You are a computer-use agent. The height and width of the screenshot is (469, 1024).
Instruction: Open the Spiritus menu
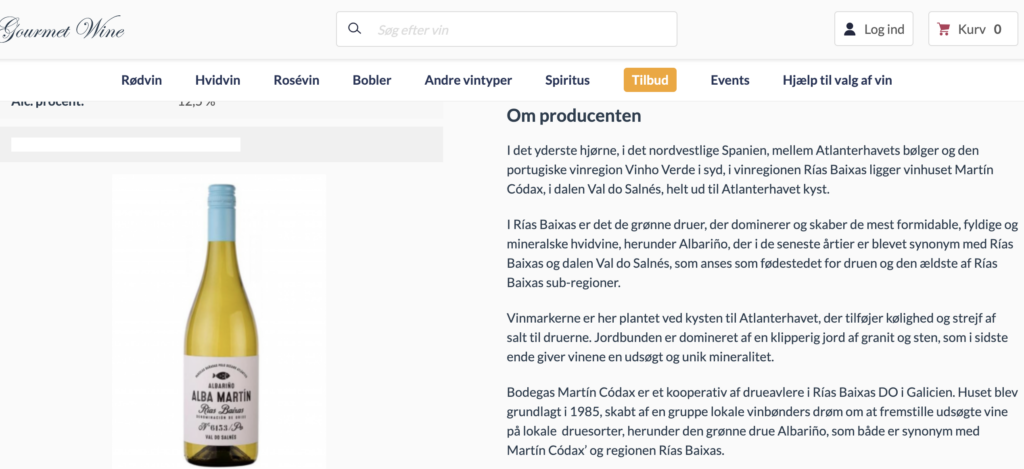click(x=568, y=80)
